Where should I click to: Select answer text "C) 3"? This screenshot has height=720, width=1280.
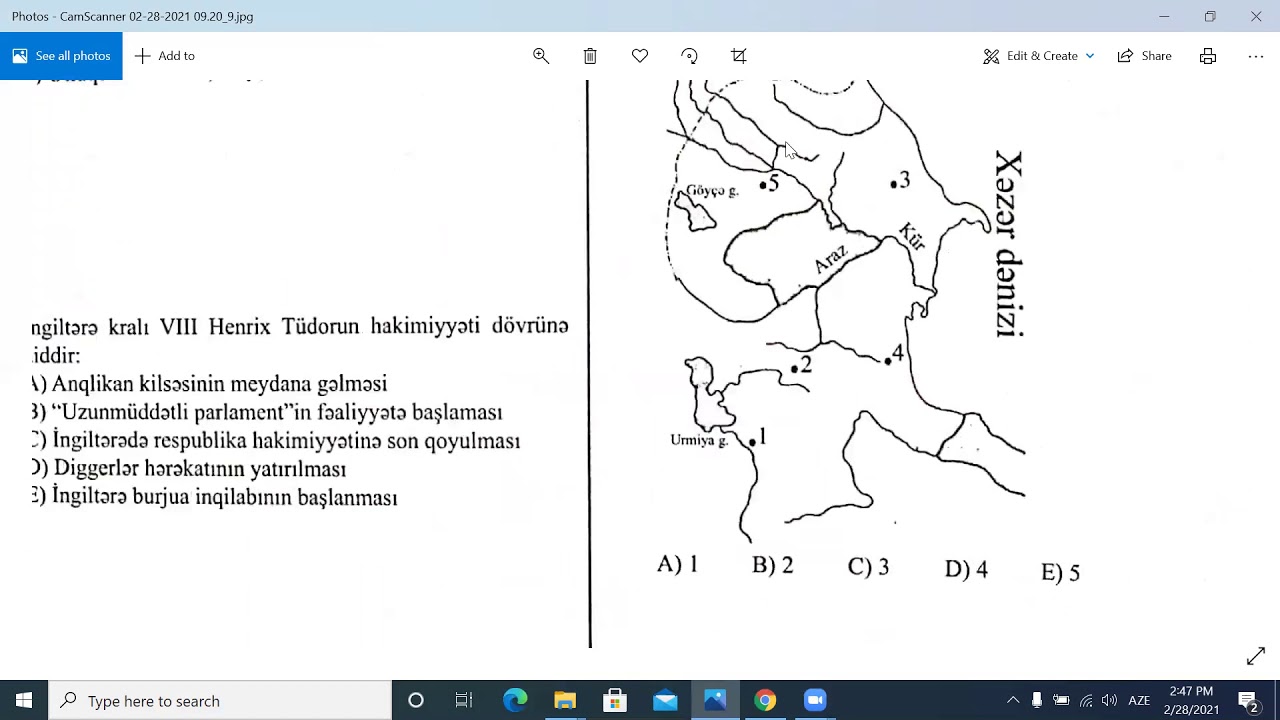click(x=868, y=567)
